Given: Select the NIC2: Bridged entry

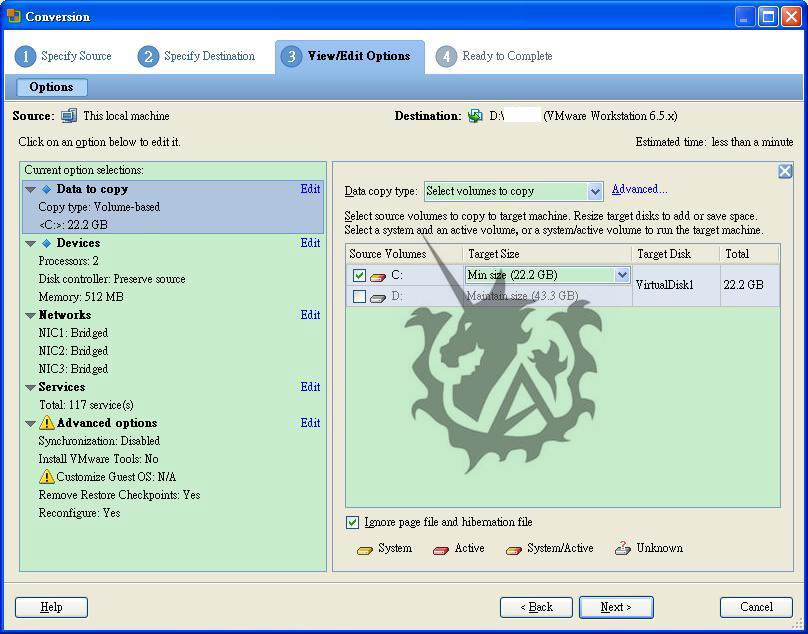Looking at the screenshot, I should [73, 351].
